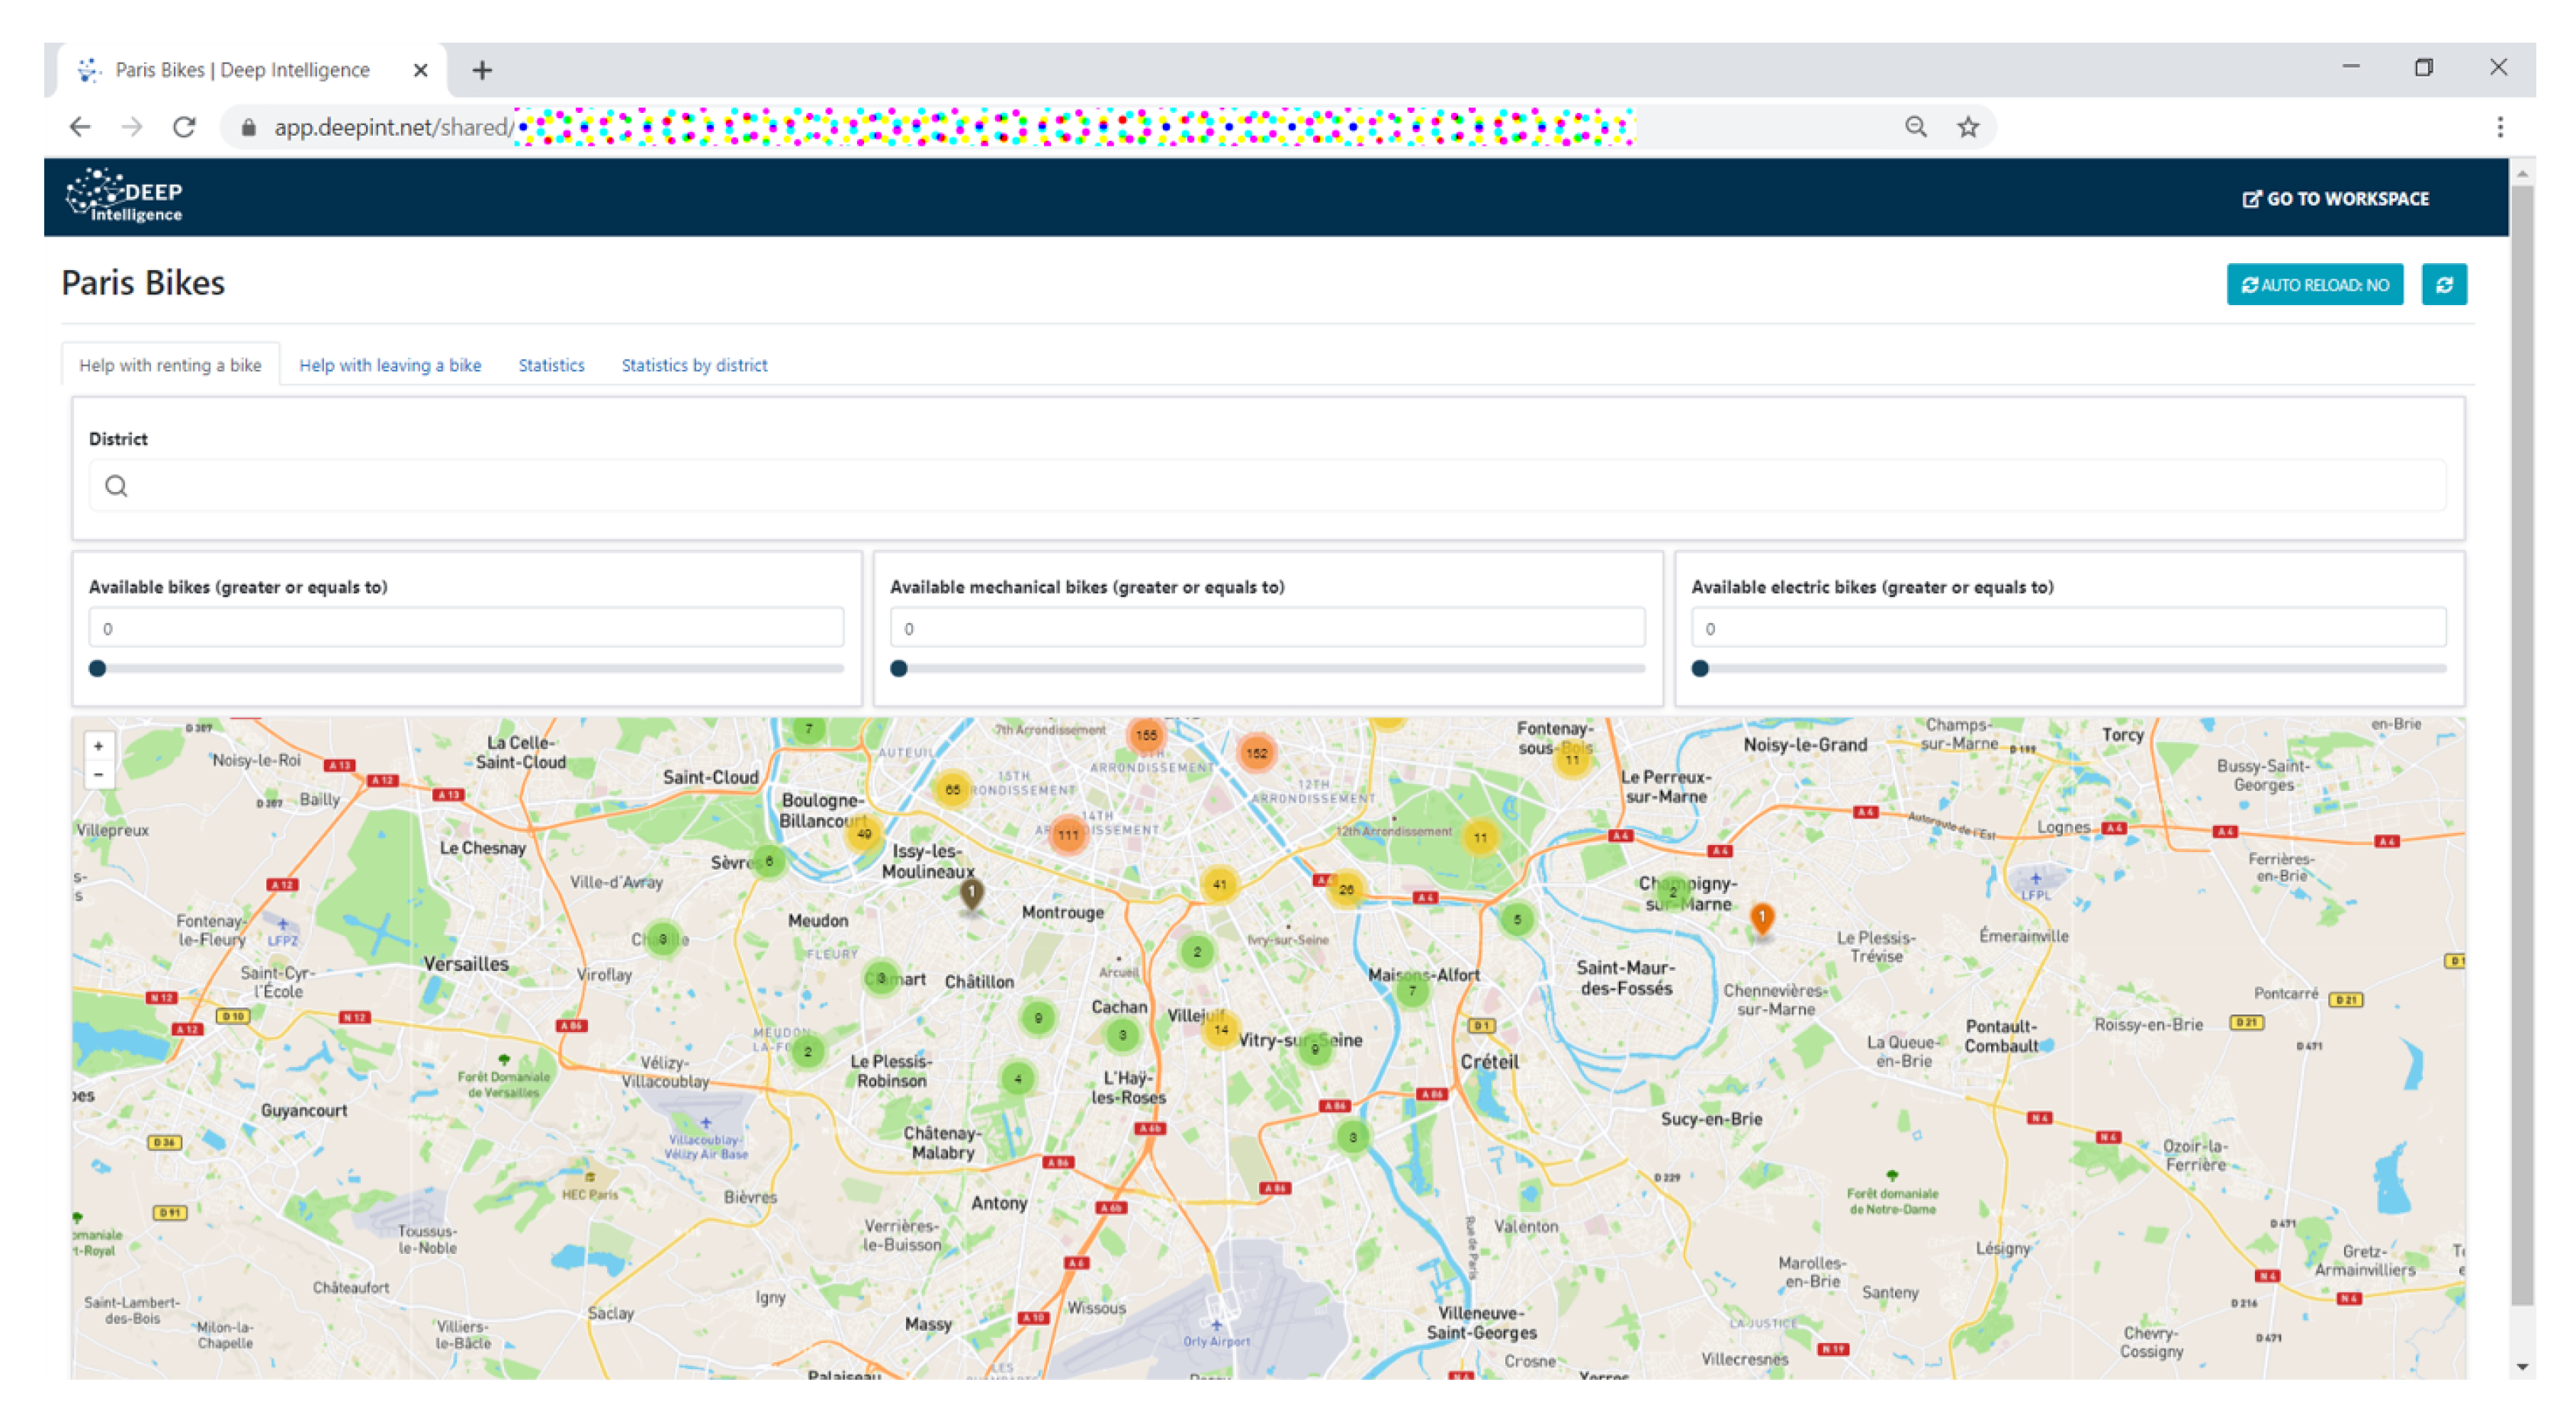Screen dimensions: 2576x1408
Task: Open the District search dropdown field
Action: point(1266,486)
